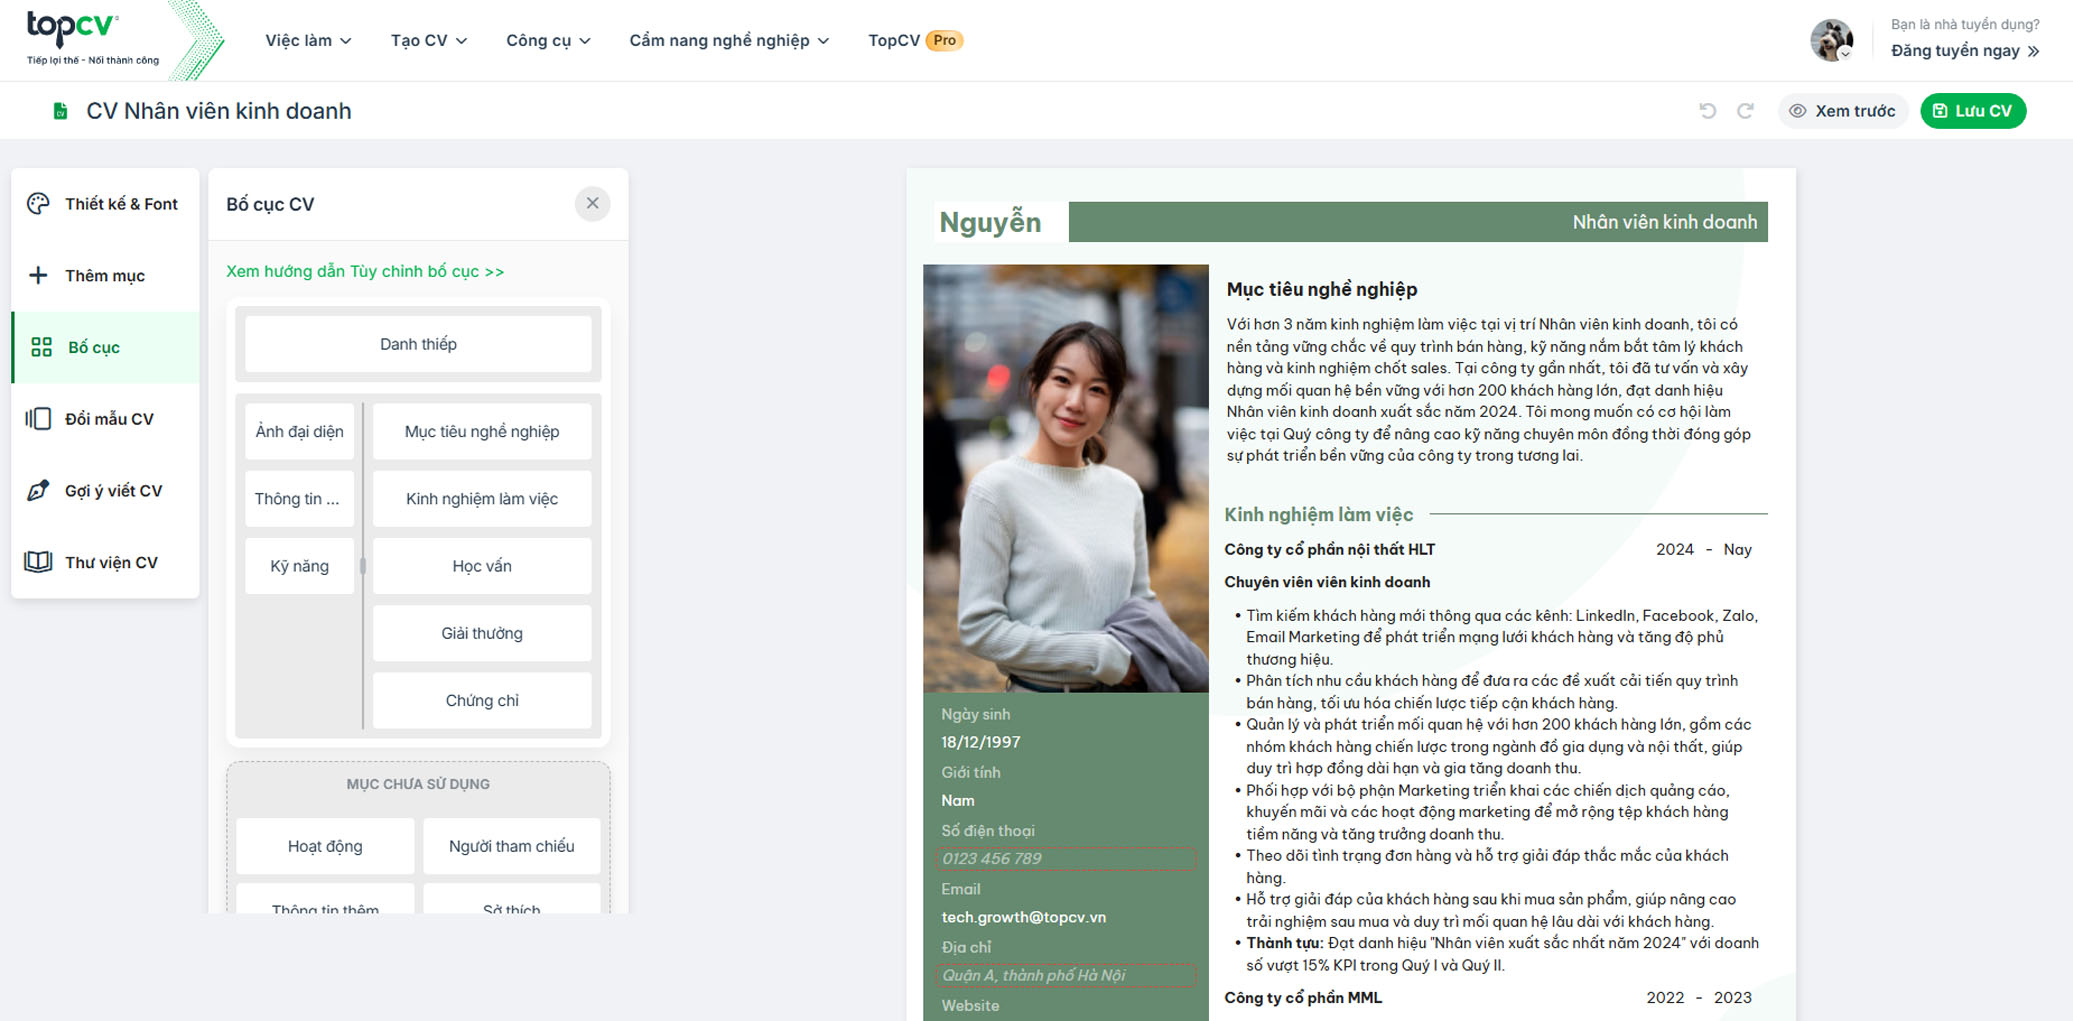This screenshot has width=2073, height=1021.
Task: Click the Kinh nghiệm làm việc heading in CV
Action: (1319, 514)
